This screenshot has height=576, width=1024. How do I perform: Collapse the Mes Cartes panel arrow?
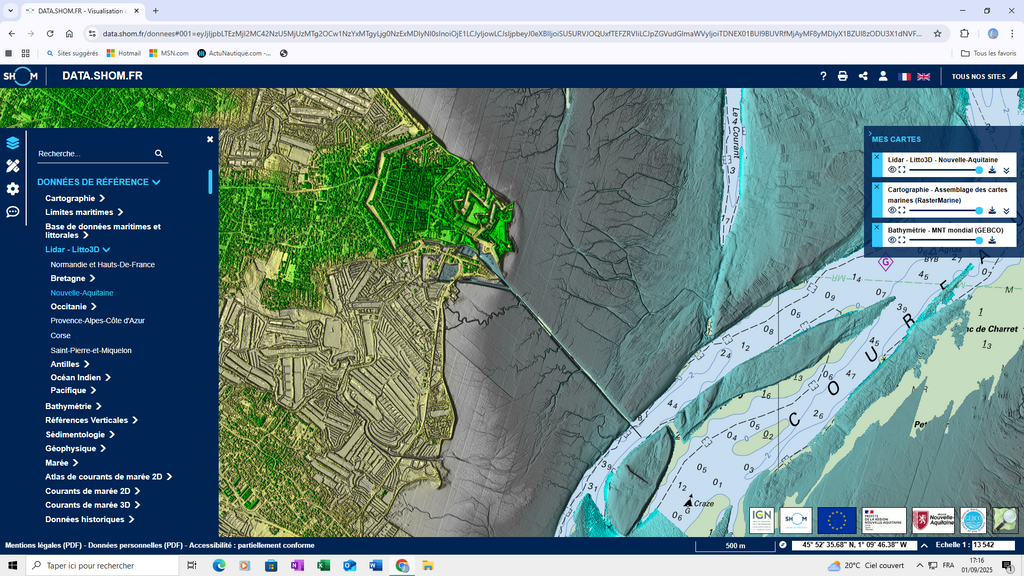[x=870, y=133]
